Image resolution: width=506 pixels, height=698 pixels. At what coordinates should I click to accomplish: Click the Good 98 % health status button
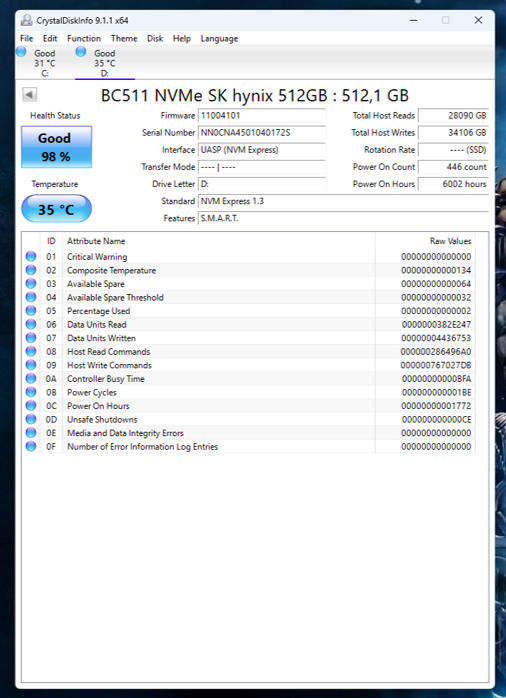(57, 147)
